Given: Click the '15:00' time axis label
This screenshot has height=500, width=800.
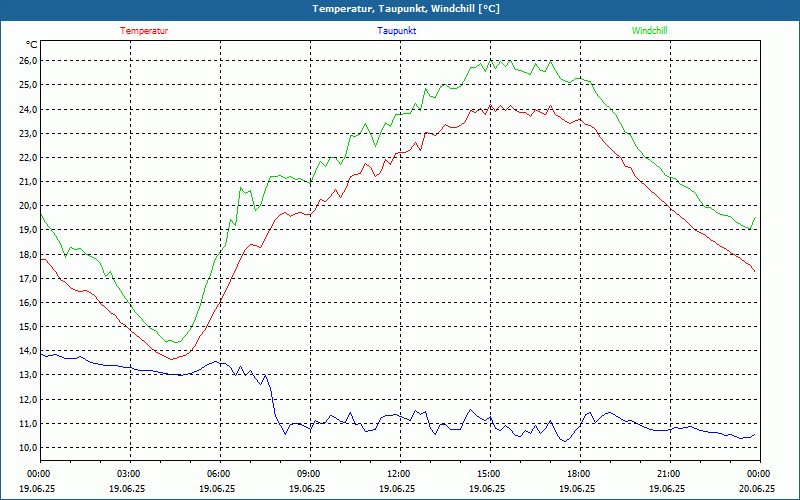Looking at the screenshot, I should 488,474.
